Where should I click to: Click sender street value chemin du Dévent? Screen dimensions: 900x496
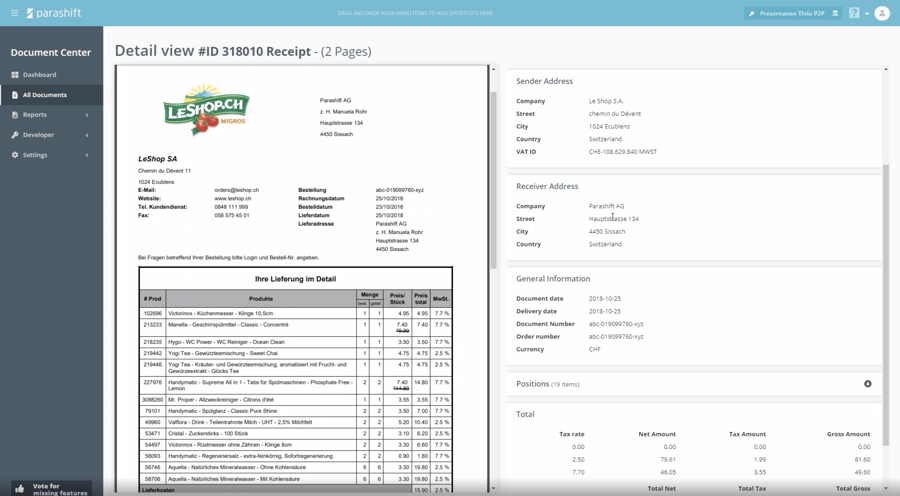pos(615,114)
